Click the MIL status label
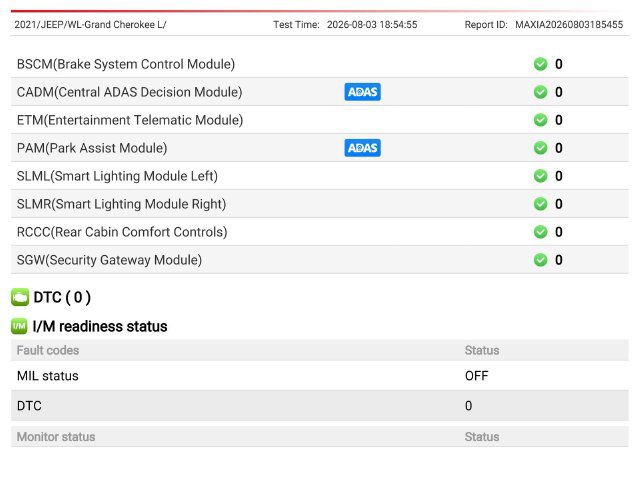 point(48,376)
